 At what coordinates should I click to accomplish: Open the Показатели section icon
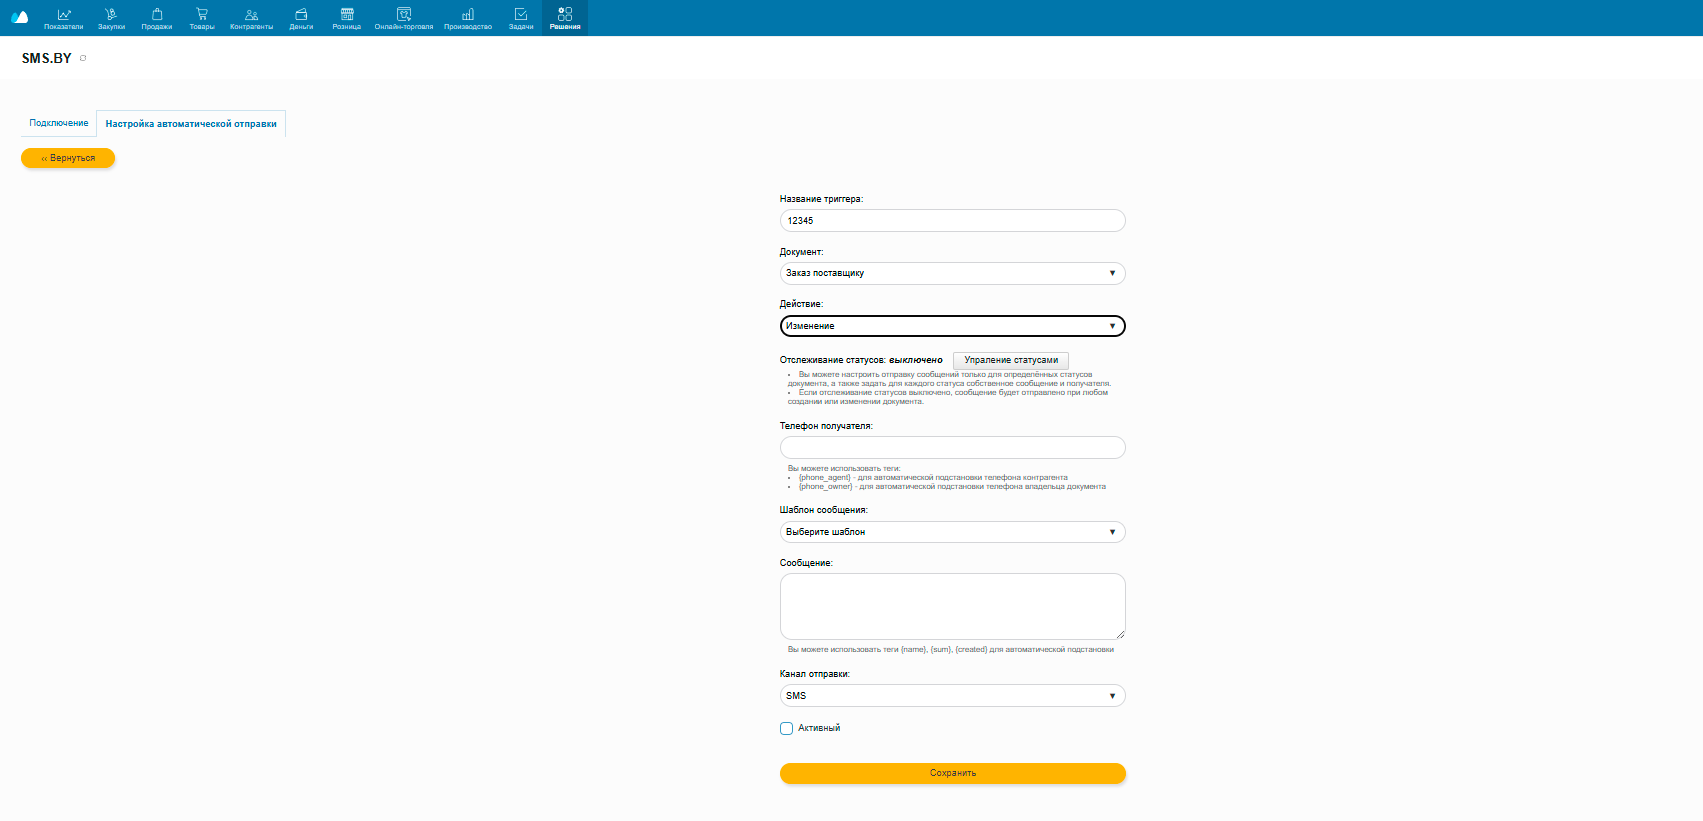64,14
